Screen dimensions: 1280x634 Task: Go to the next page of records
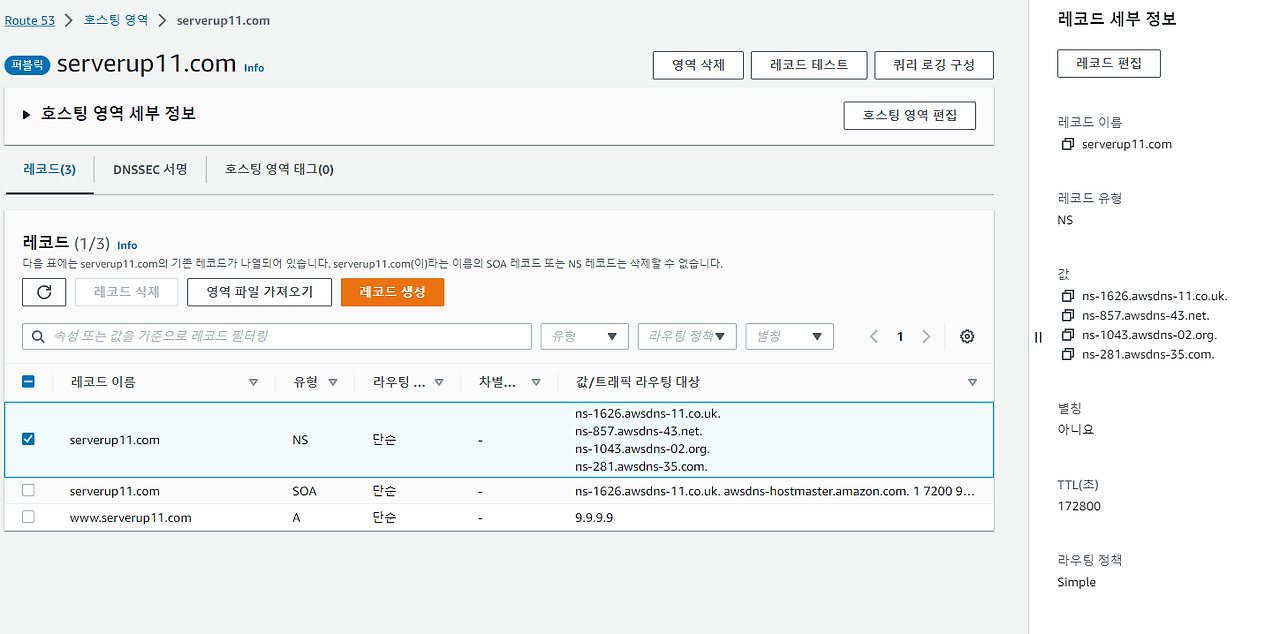926,337
